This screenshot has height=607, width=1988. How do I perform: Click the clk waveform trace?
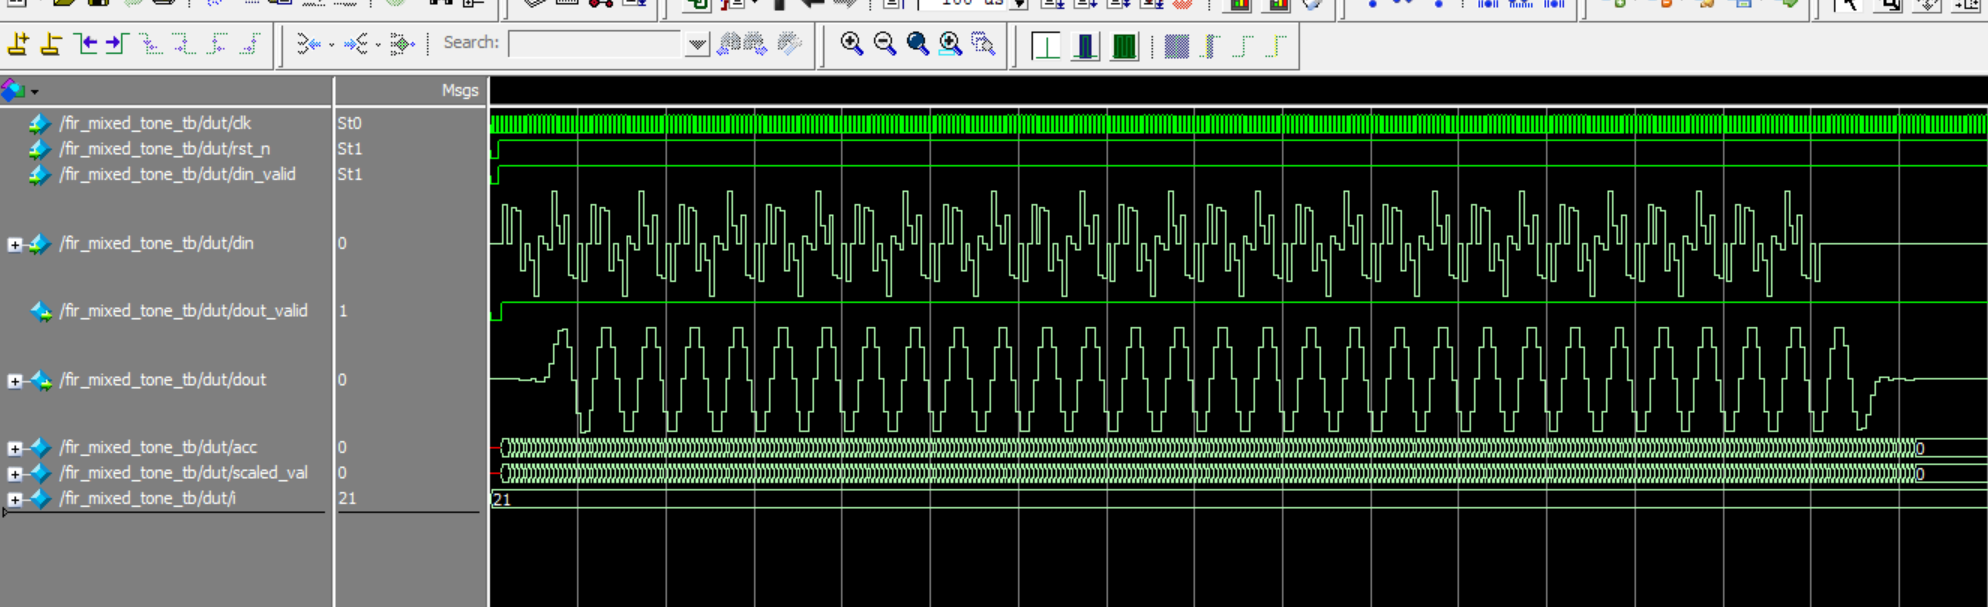1238,124
